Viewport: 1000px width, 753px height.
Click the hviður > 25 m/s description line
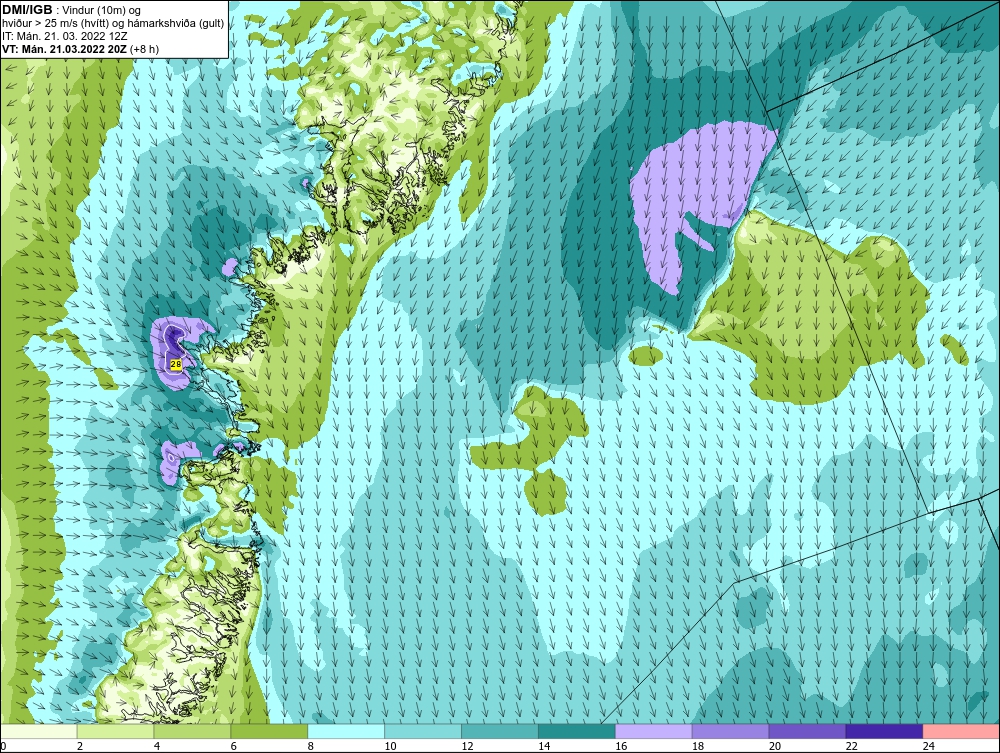tap(113, 23)
